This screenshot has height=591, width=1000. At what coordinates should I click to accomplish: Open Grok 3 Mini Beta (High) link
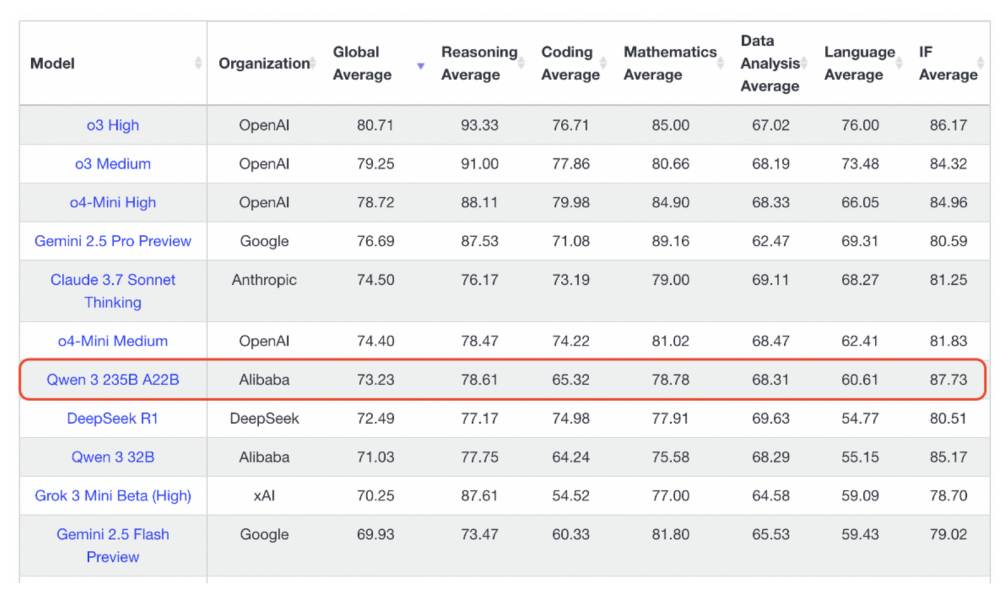pyautogui.click(x=113, y=495)
